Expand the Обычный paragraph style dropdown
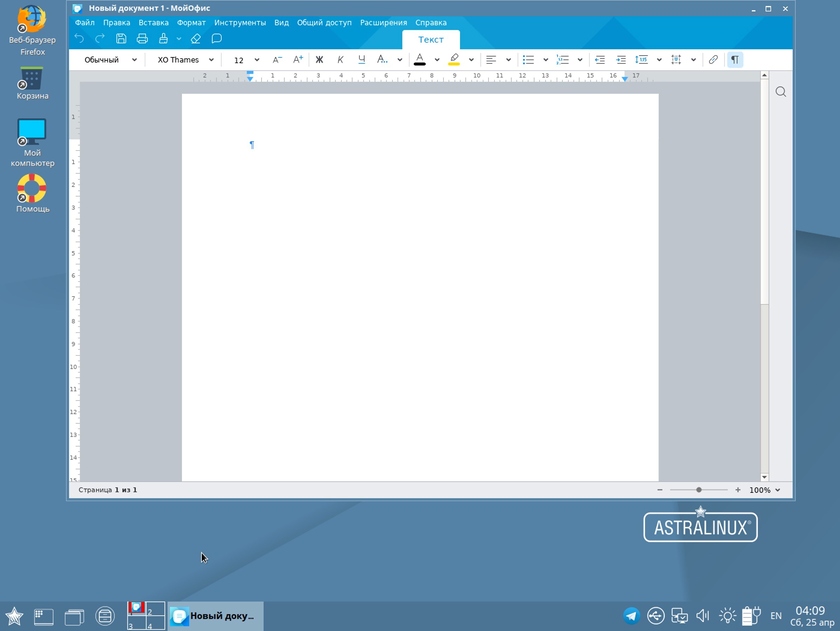Image resolution: width=840 pixels, height=631 pixels. [x=108, y=60]
